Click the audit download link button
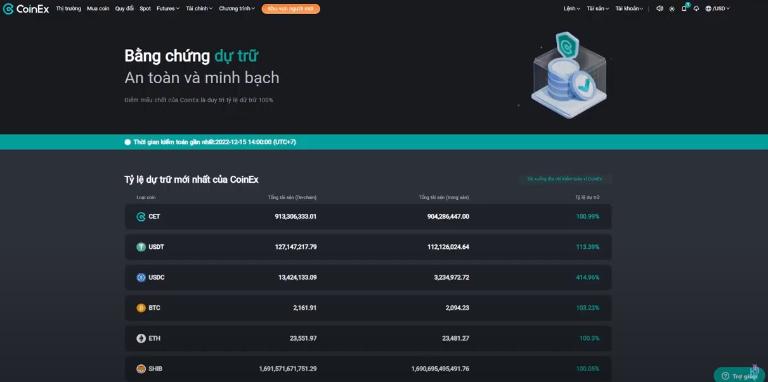768x382 pixels. pos(565,179)
